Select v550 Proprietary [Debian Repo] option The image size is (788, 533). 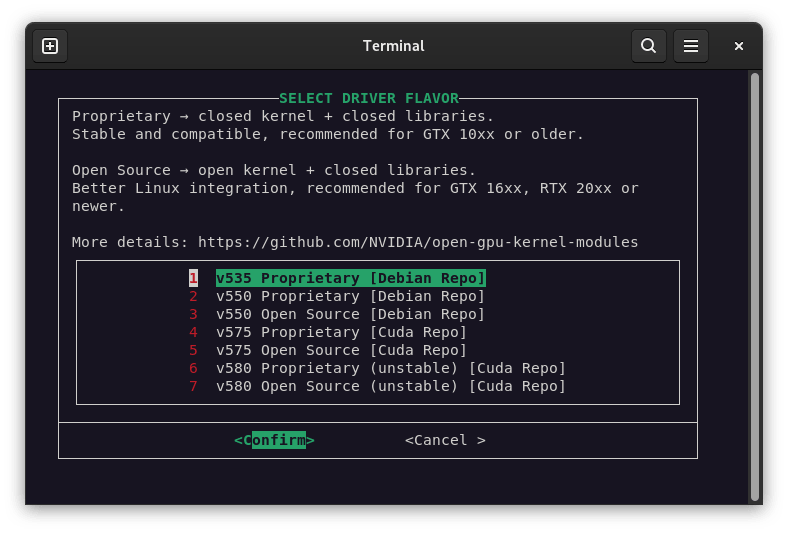pos(350,296)
